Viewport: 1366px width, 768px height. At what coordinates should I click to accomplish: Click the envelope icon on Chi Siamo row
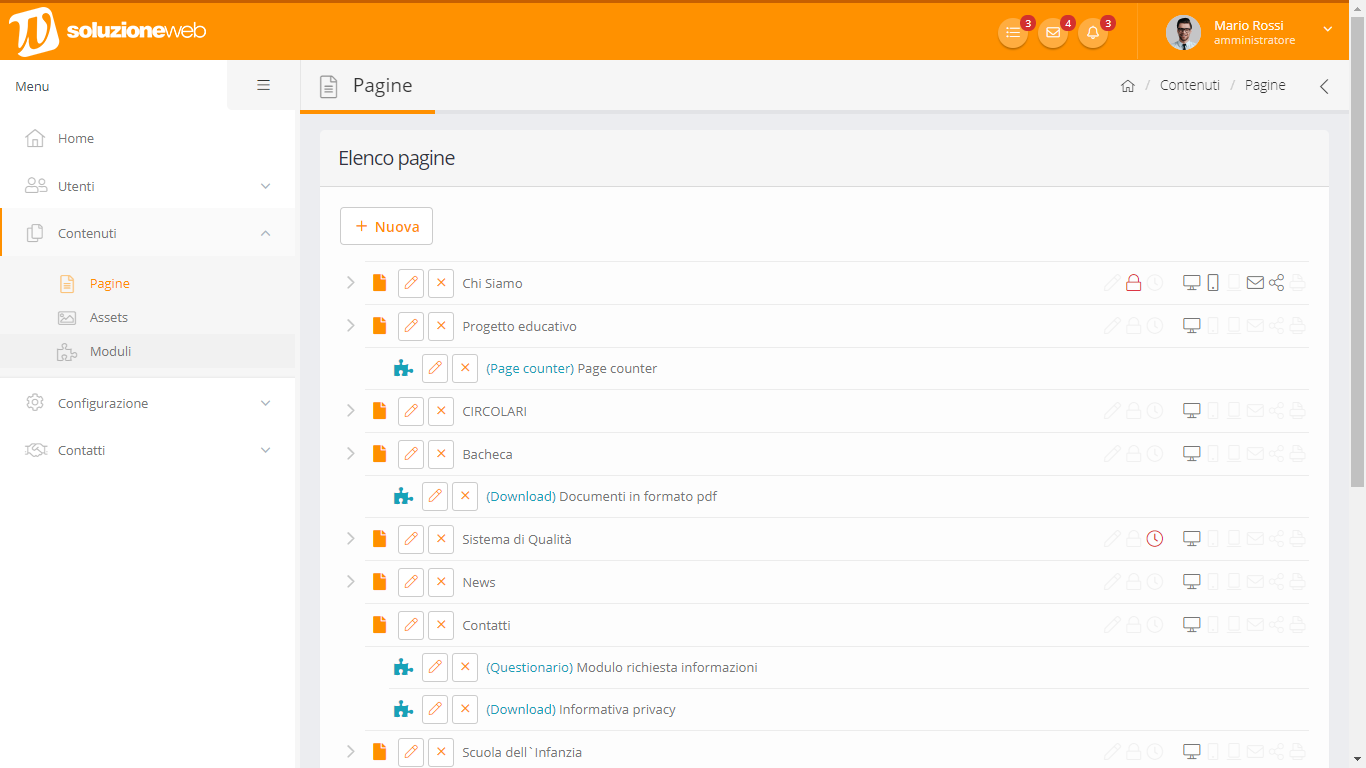pos(1255,283)
